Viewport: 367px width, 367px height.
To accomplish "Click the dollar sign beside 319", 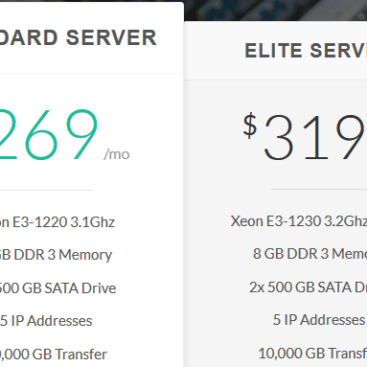I will click(x=250, y=126).
